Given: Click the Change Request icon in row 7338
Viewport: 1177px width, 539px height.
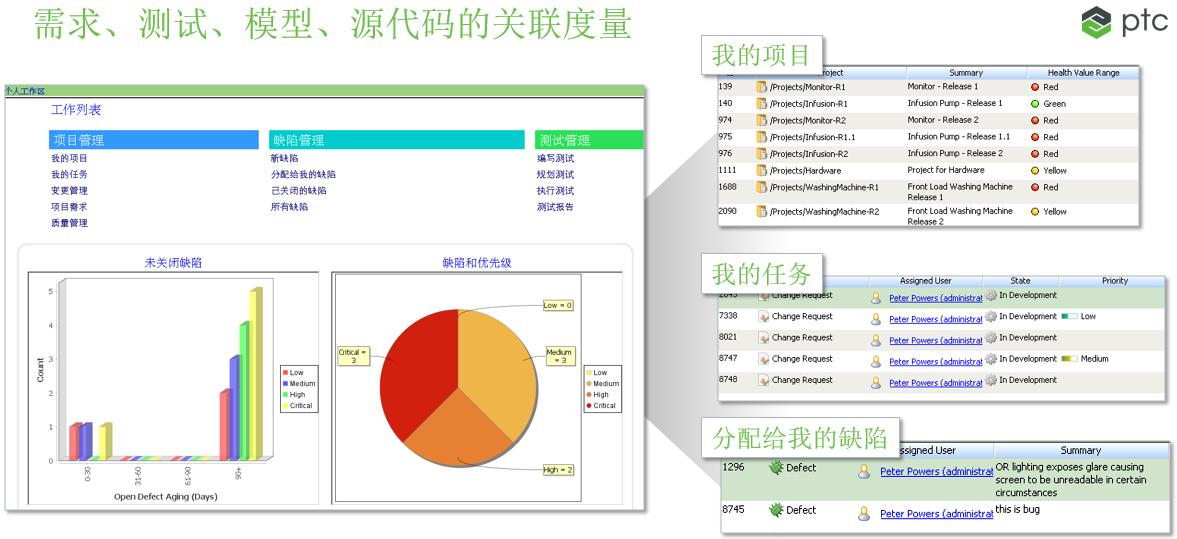Looking at the screenshot, I should pyautogui.click(x=763, y=317).
